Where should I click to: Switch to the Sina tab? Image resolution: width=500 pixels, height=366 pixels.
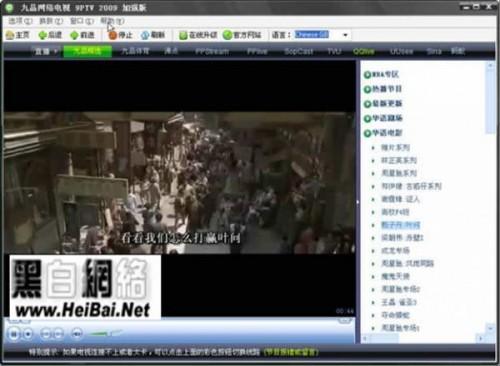[434, 51]
